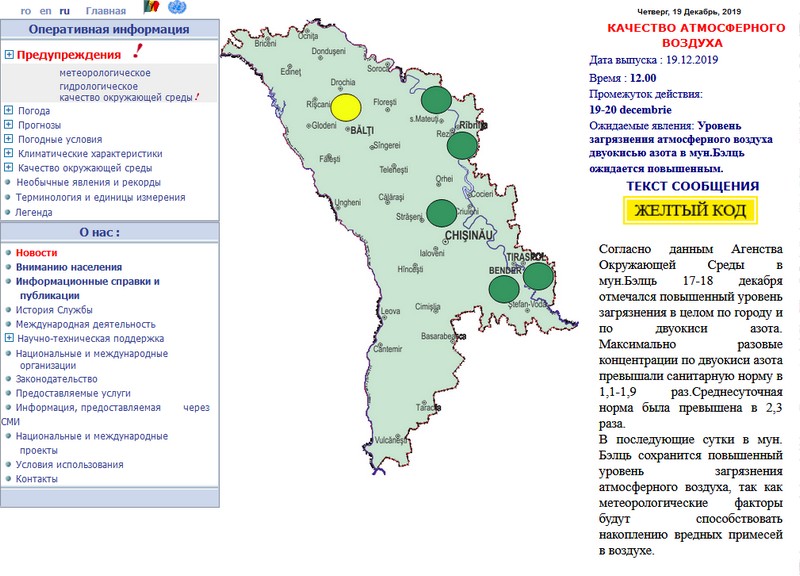Click the green circle near Rîbnița
The image size is (800, 576).
tap(461, 145)
